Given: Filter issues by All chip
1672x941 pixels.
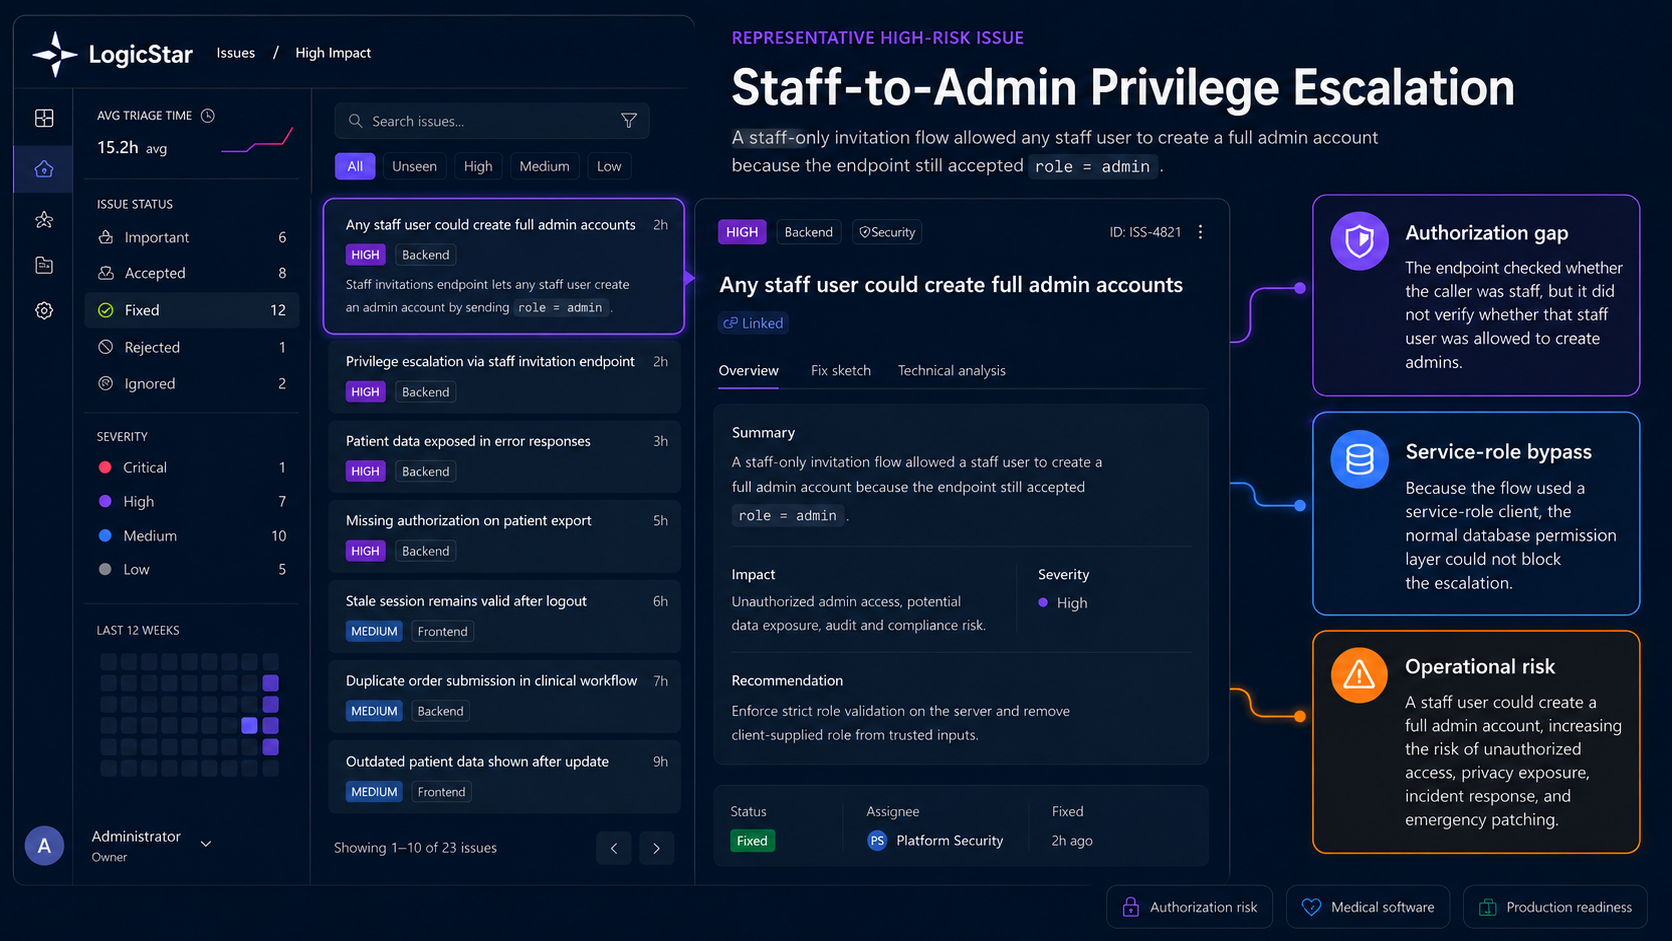Looking at the screenshot, I should (355, 166).
